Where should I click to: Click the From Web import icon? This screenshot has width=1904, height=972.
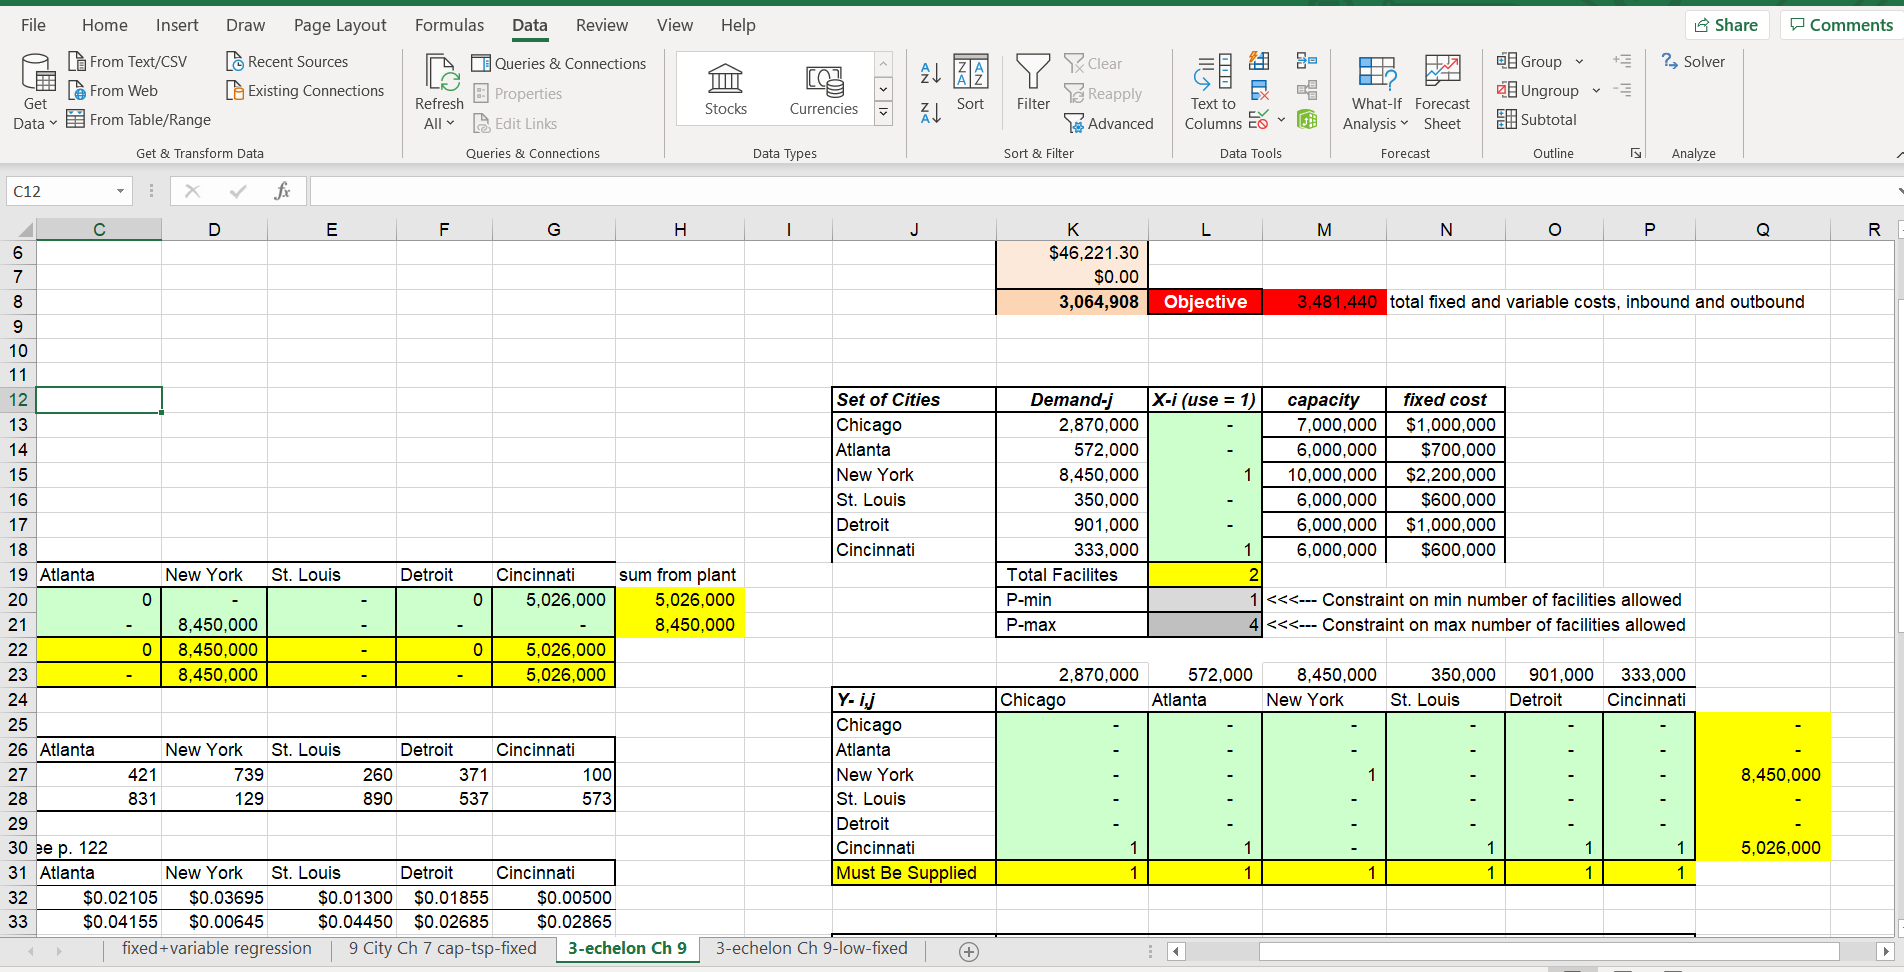(x=76, y=91)
